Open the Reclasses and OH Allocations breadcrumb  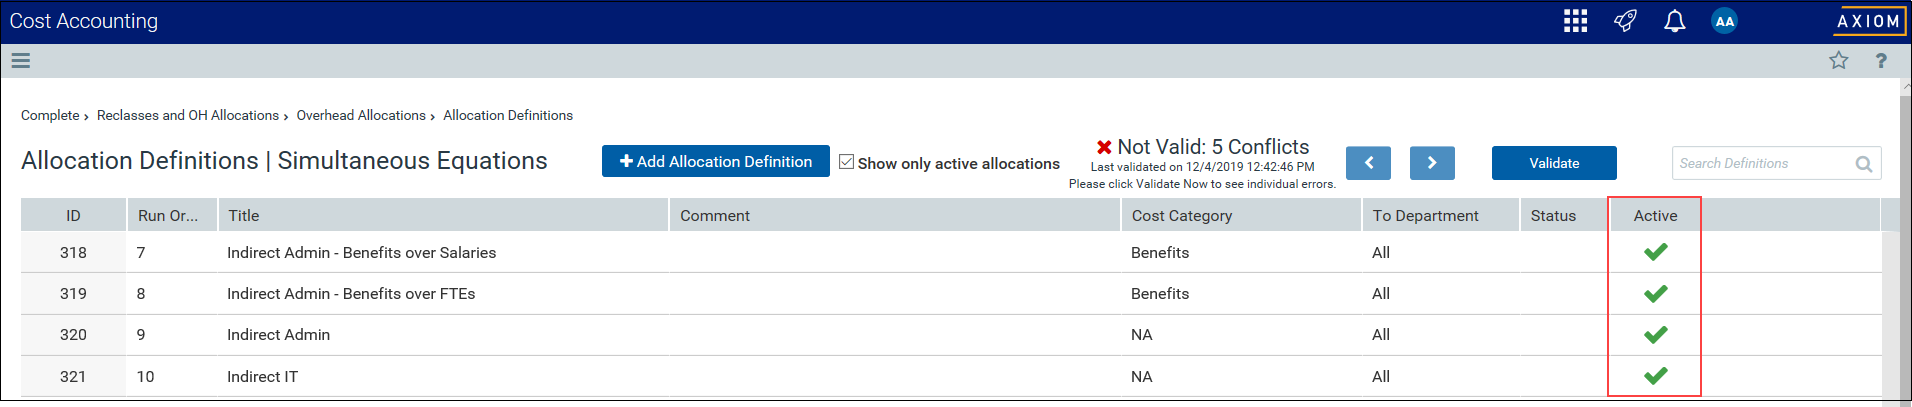click(188, 116)
